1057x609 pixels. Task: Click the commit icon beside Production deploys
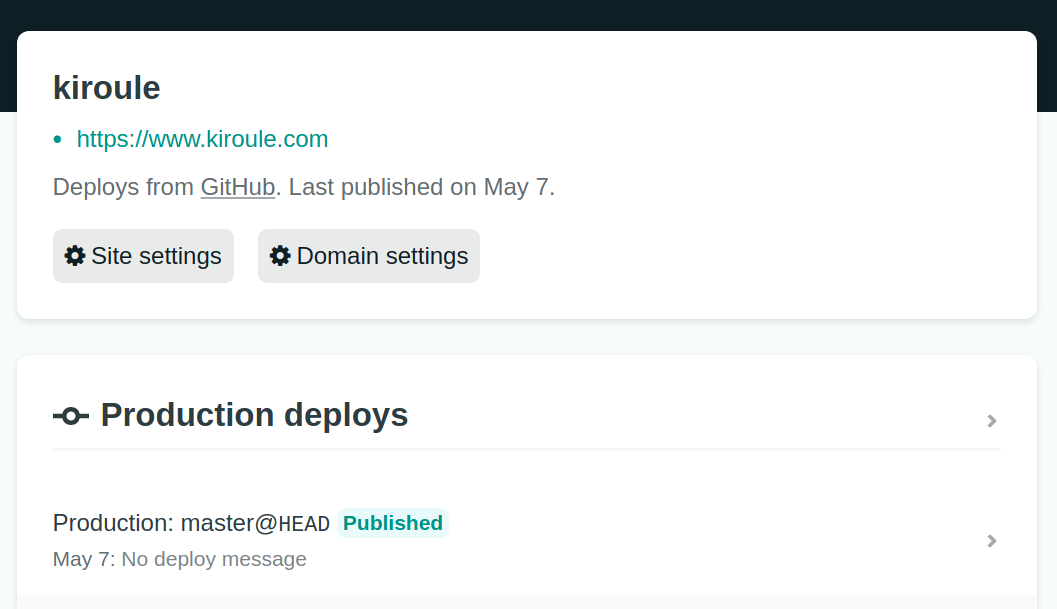tap(71, 416)
